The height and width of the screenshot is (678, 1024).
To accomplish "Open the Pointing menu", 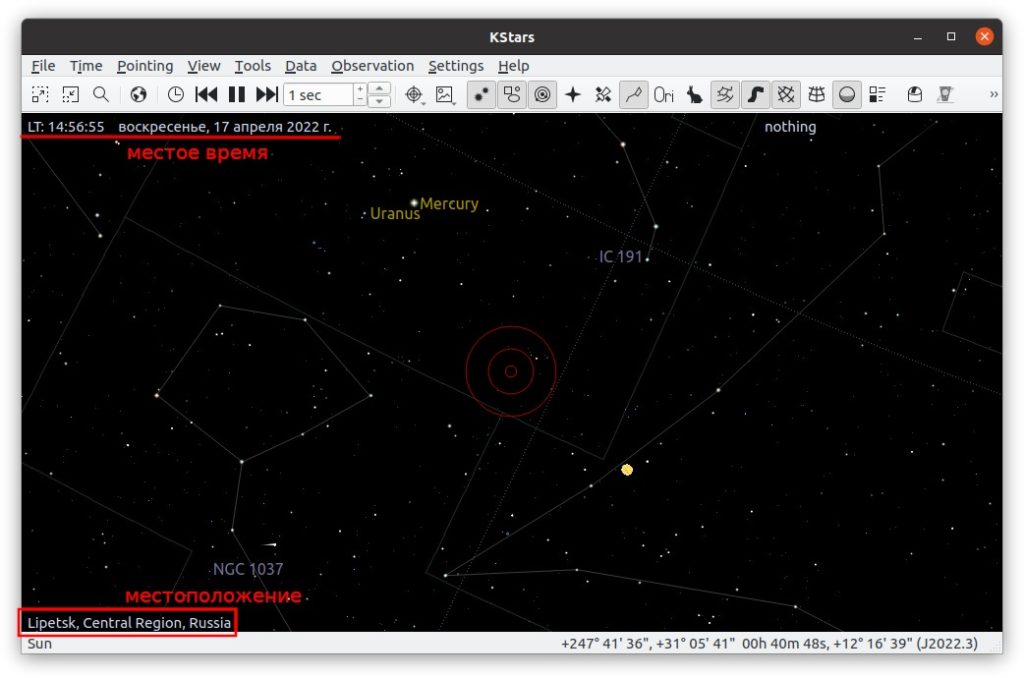I will (145, 66).
